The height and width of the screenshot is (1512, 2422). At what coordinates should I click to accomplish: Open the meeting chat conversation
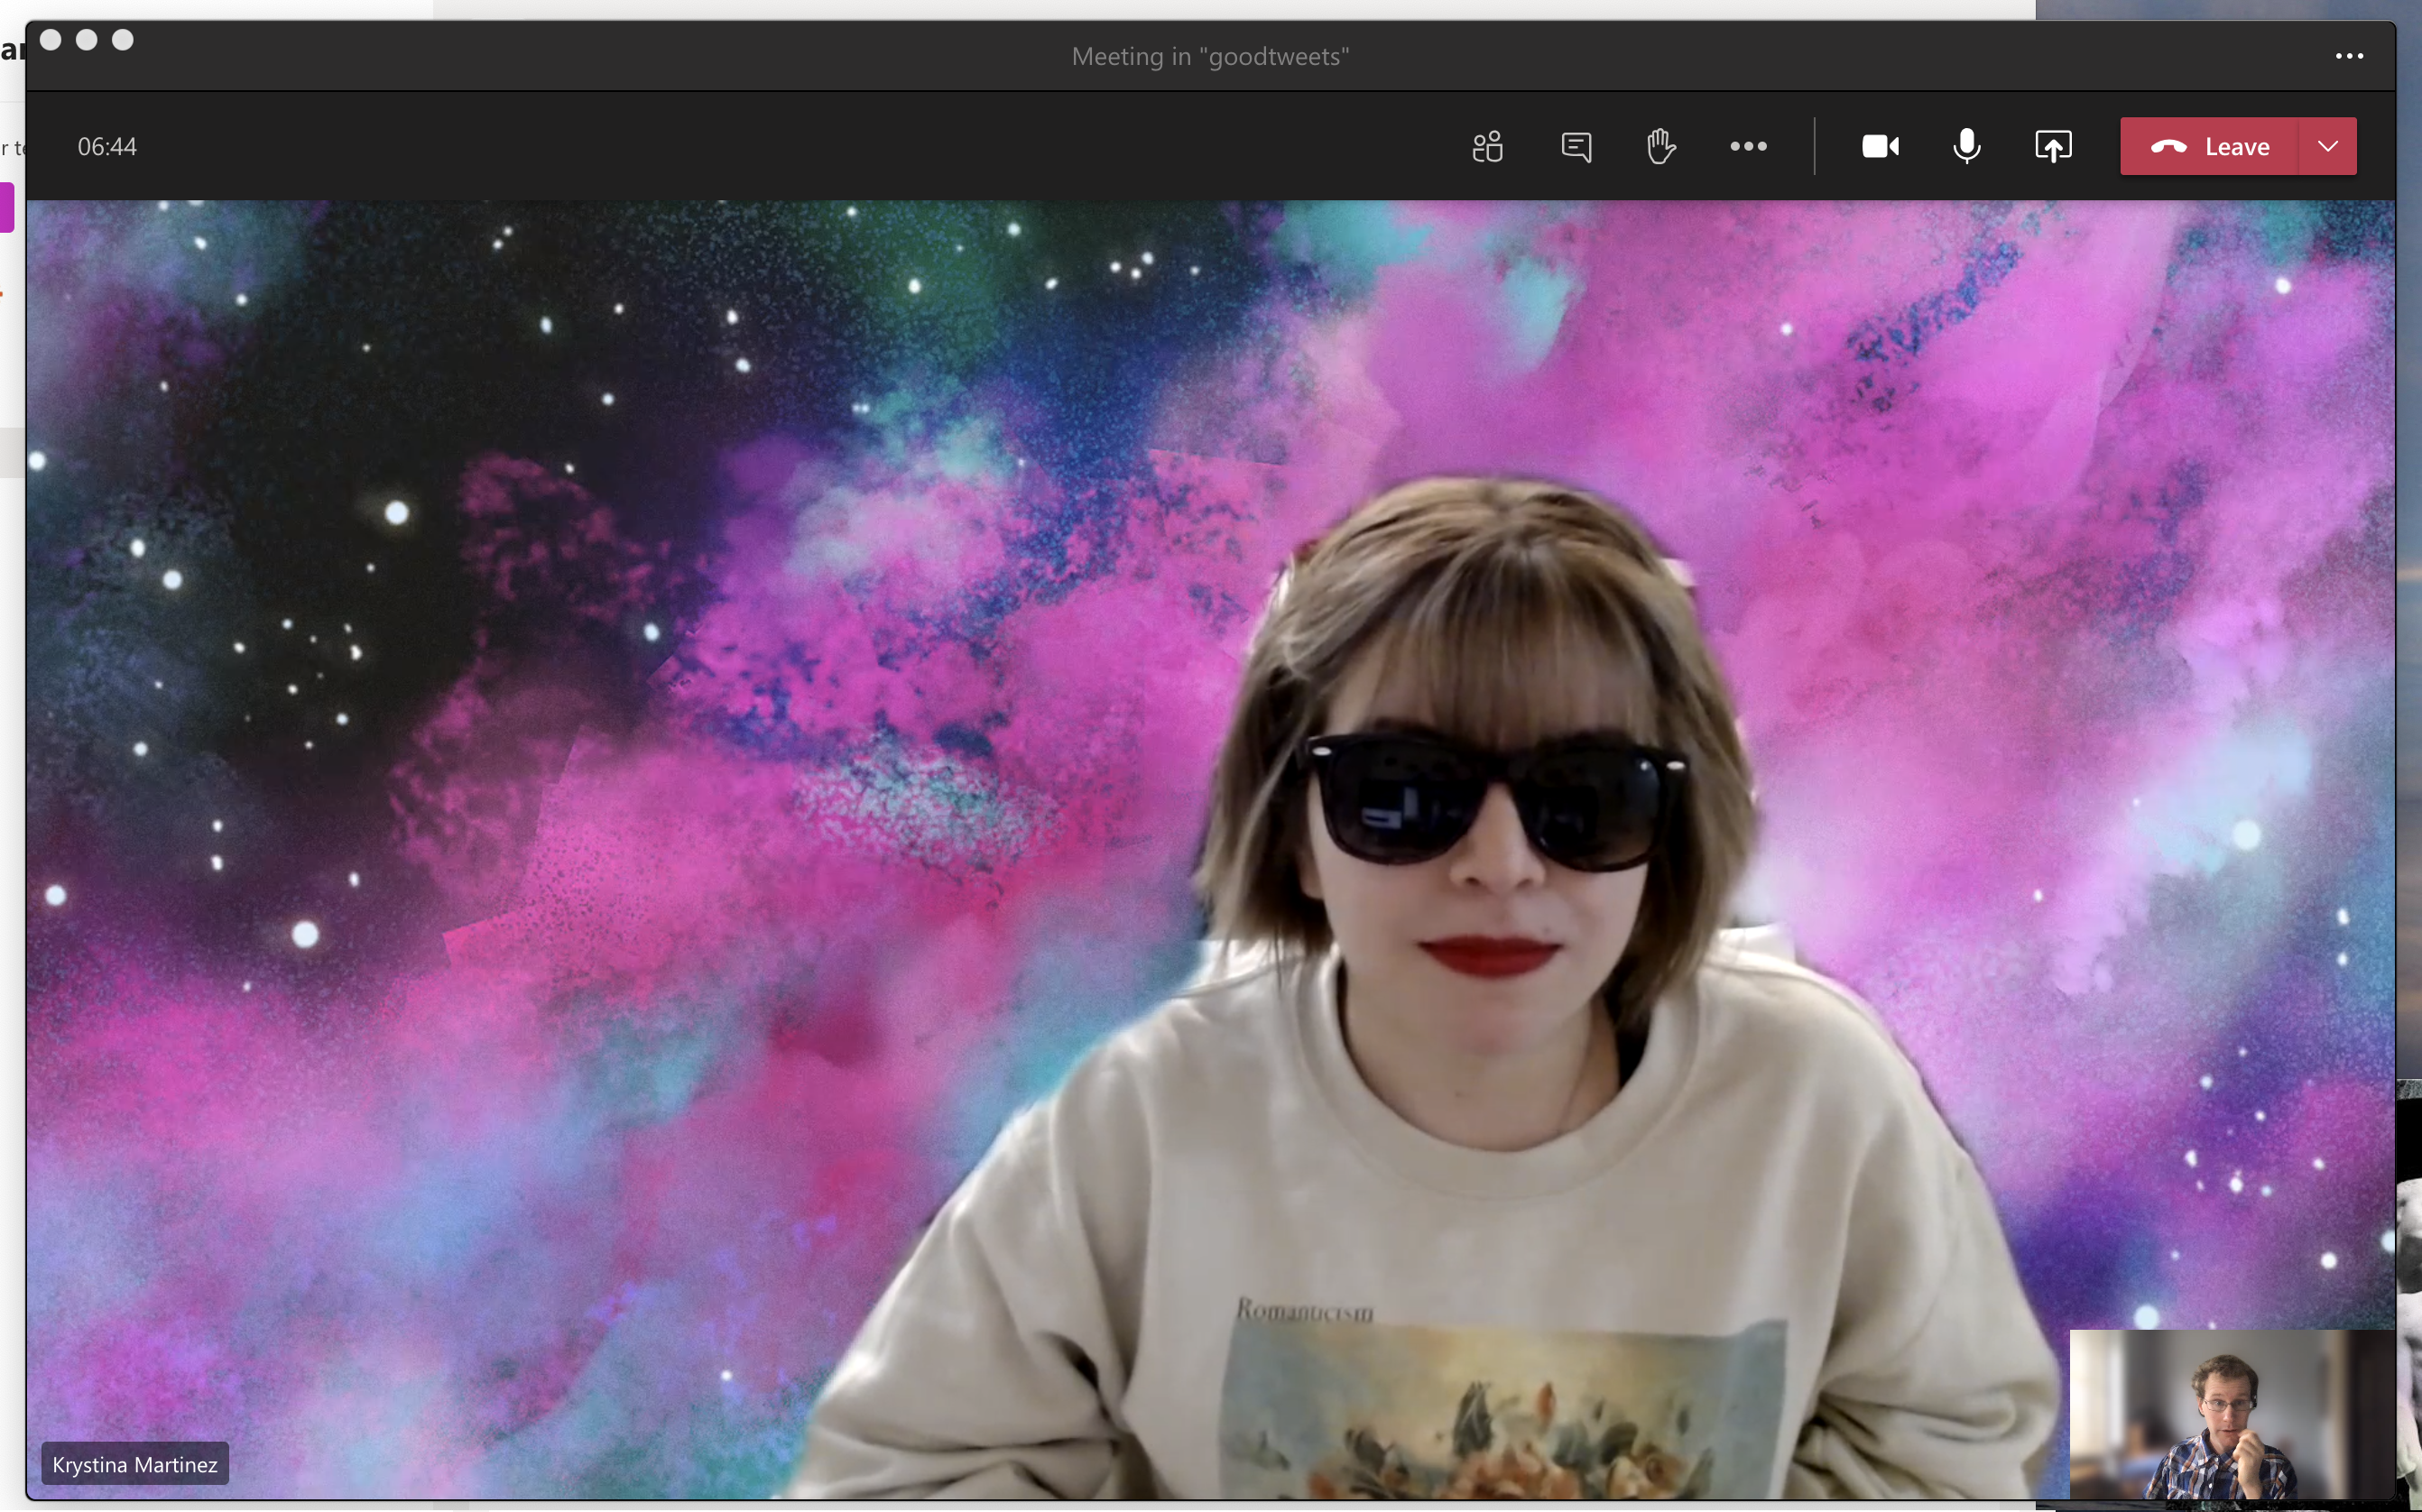click(1576, 147)
